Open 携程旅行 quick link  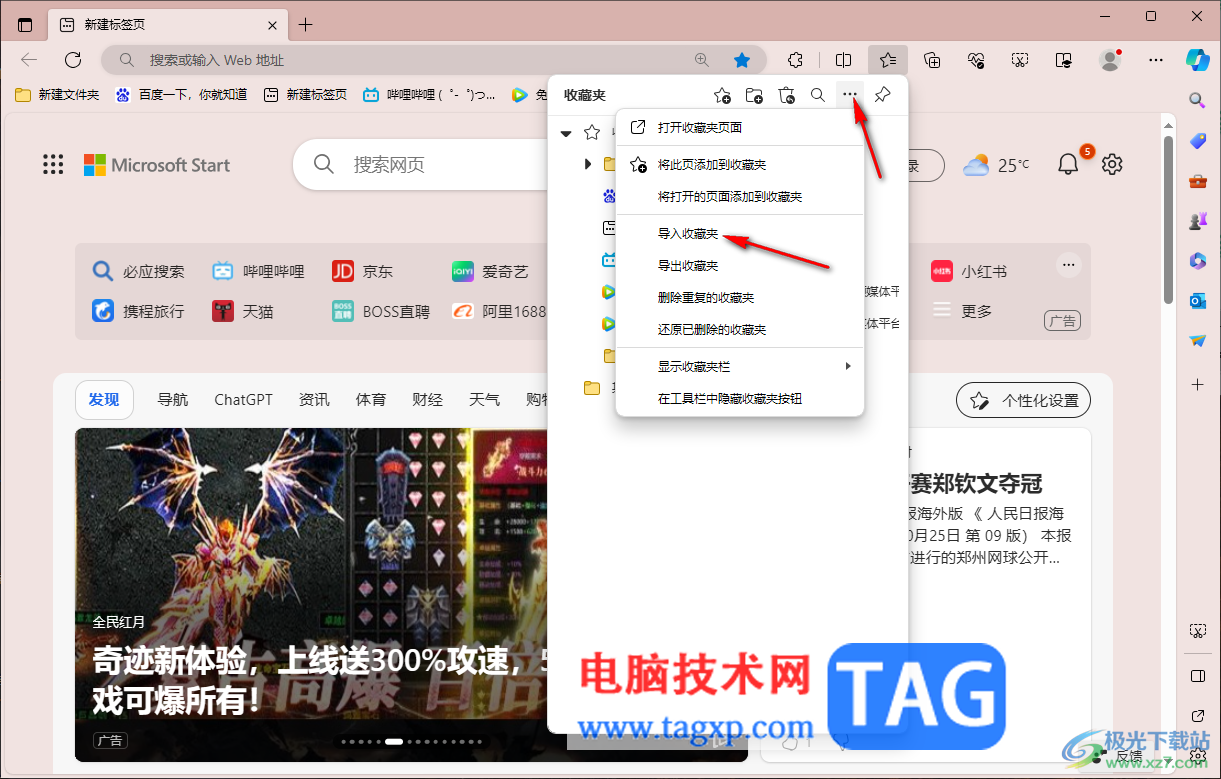pos(139,311)
